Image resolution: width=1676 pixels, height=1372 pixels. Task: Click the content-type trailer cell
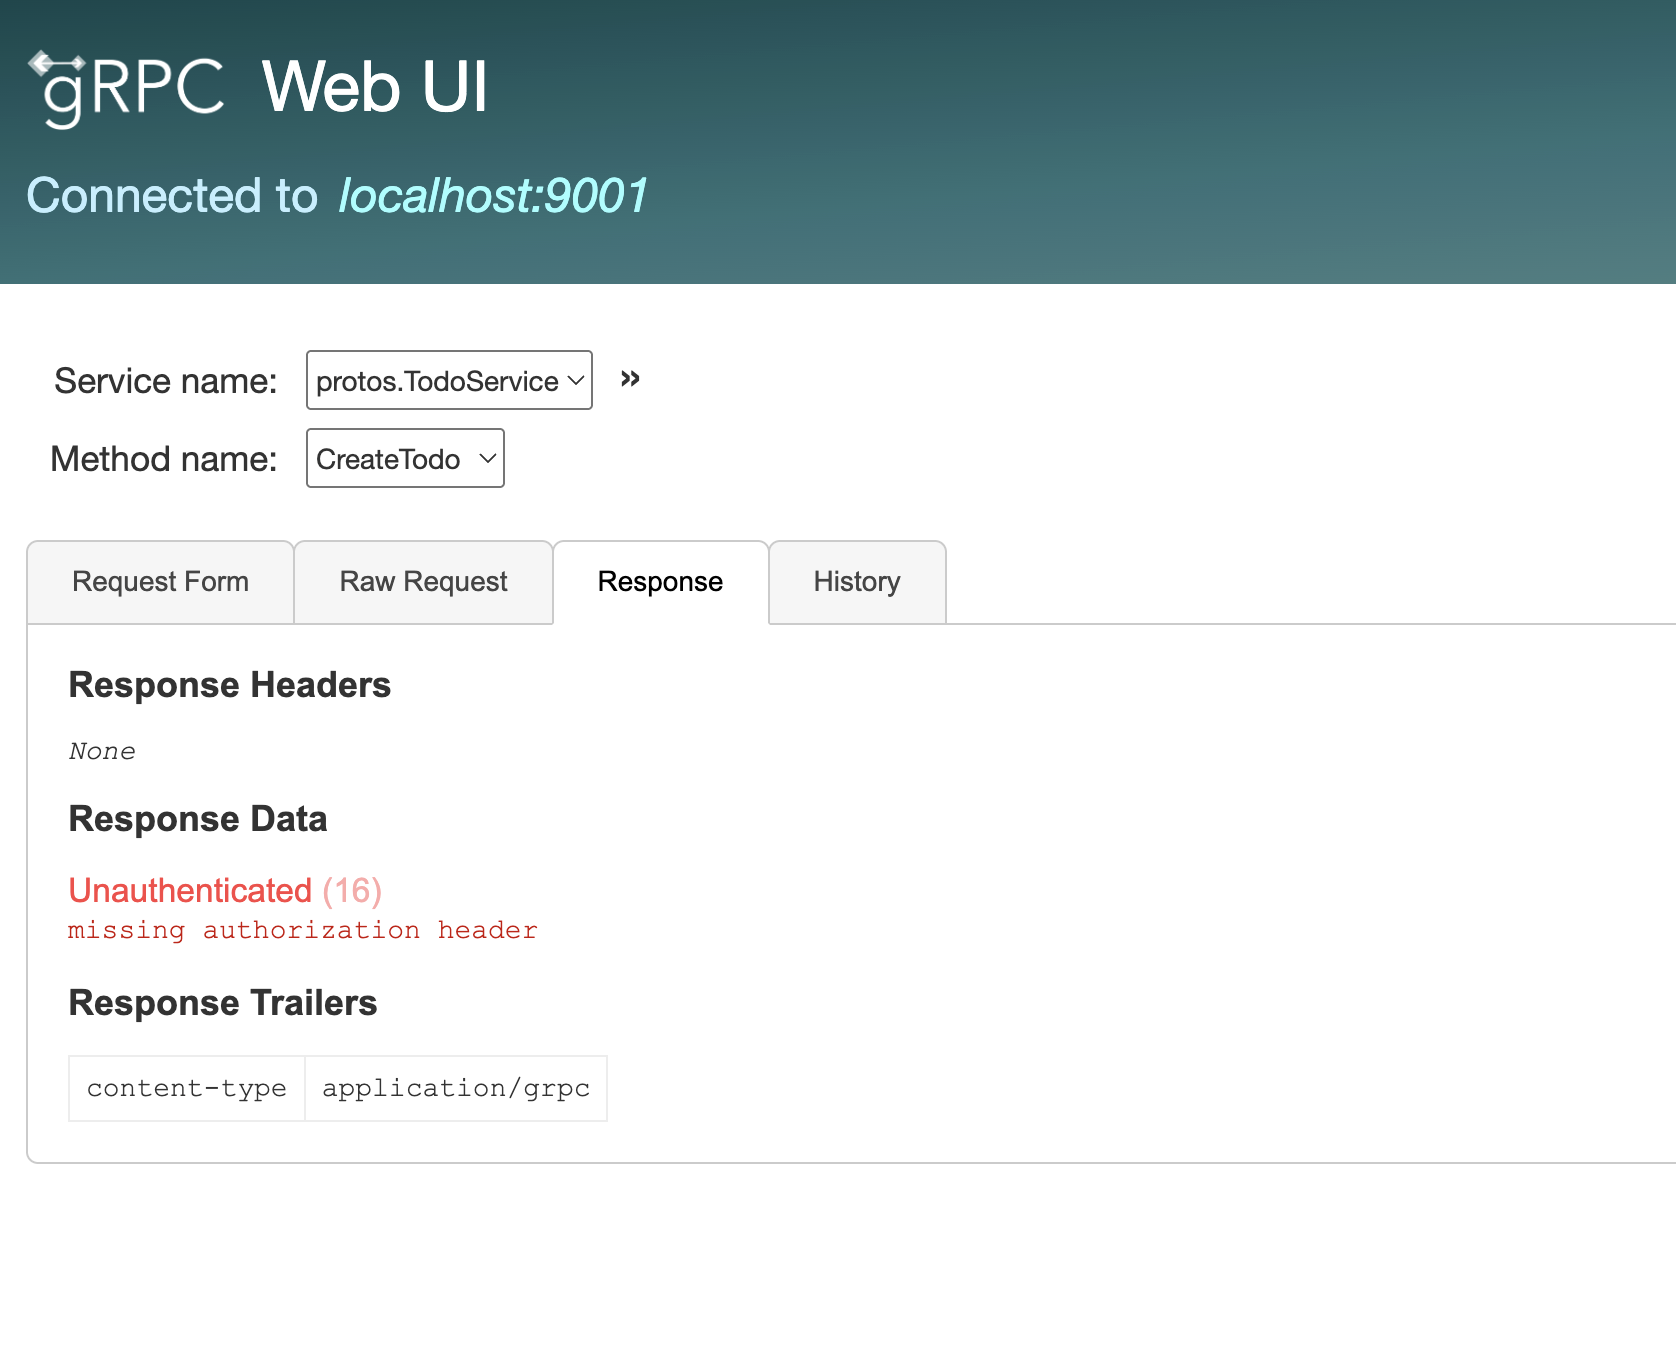[186, 1089]
